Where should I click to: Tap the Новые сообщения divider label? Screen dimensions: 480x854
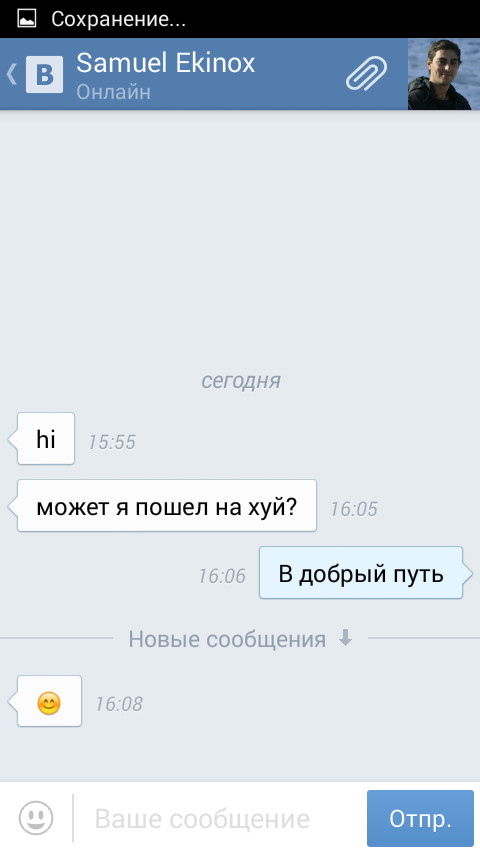tap(227, 639)
